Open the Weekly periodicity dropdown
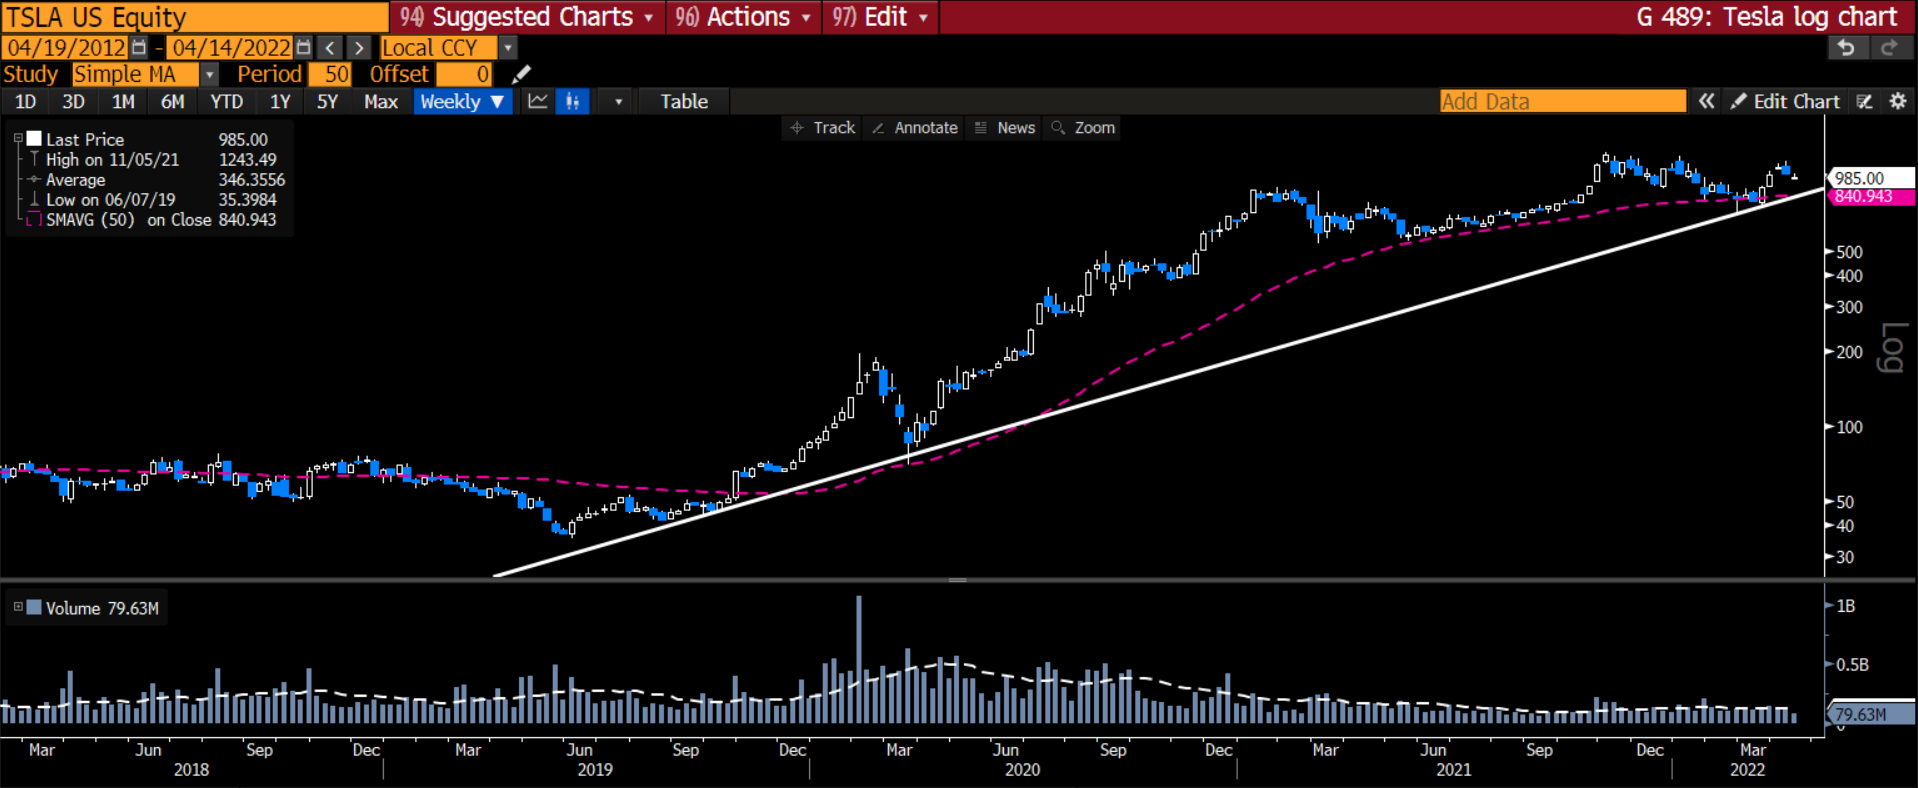 [463, 101]
